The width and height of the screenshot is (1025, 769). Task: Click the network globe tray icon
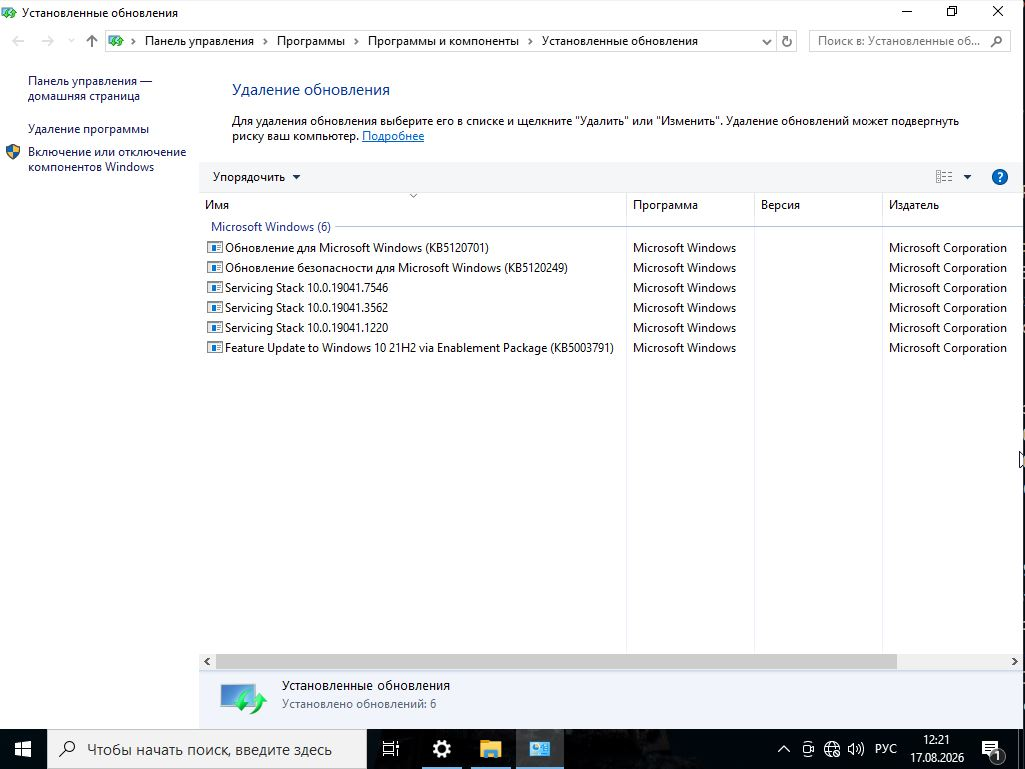[x=832, y=749]
